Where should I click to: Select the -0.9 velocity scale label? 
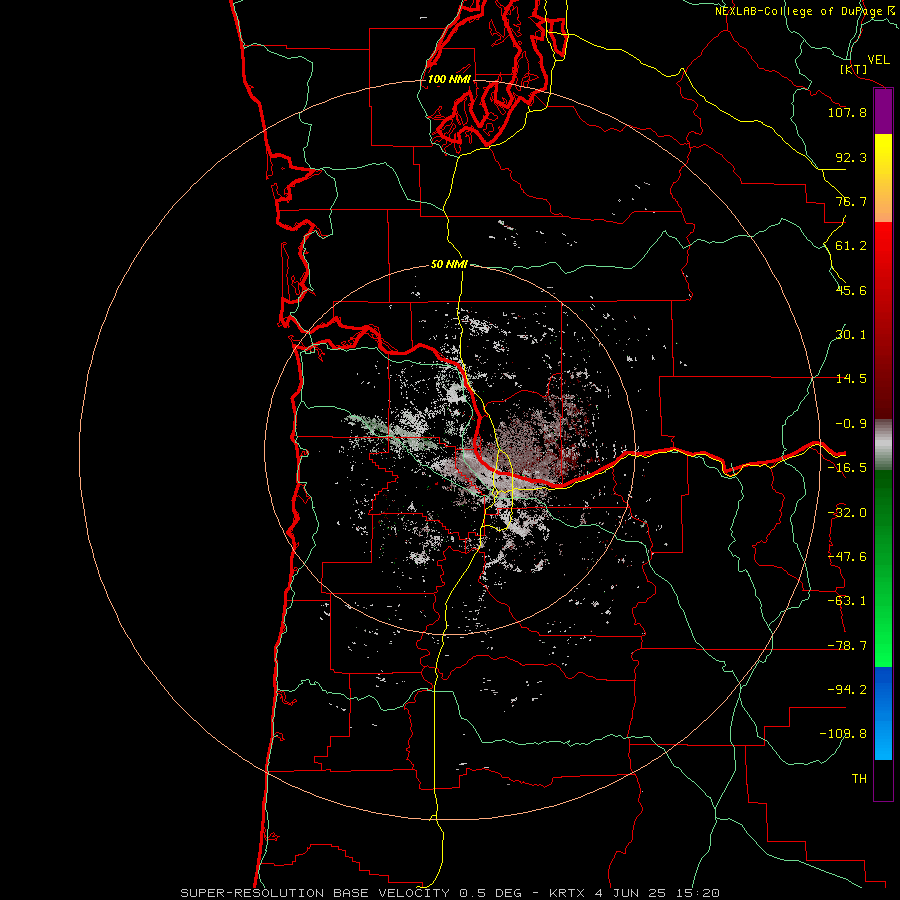click(x=851, y=424)
